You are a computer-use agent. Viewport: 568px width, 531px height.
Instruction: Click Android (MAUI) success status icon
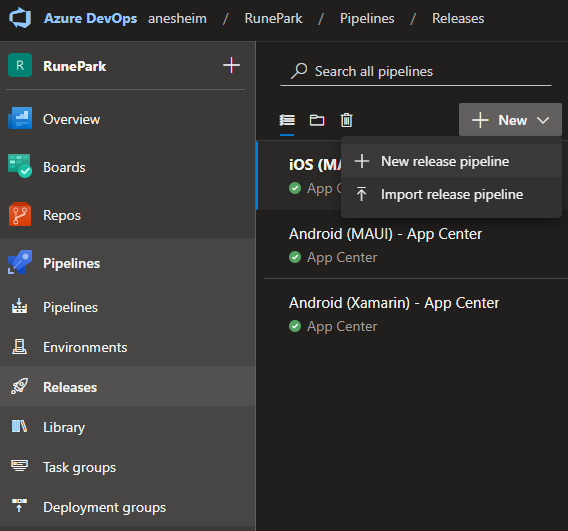point(295,257)
